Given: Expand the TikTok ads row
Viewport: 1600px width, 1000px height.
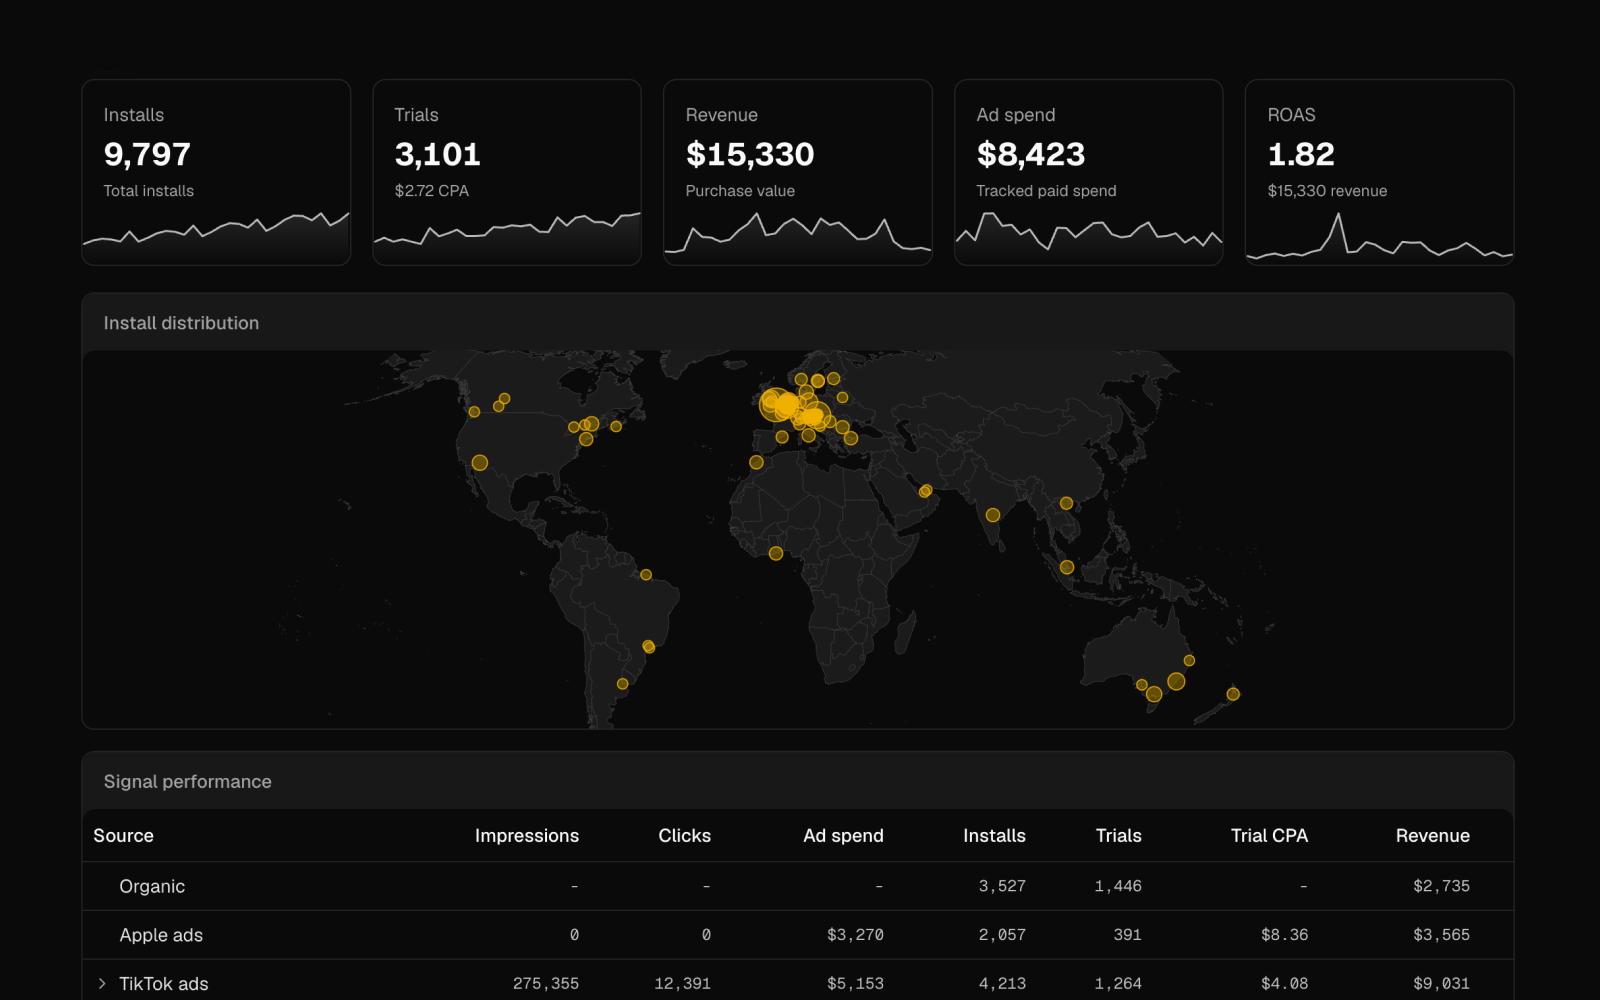Looking at the screenshot, I should pyautogui.click(x=102, y=984).
